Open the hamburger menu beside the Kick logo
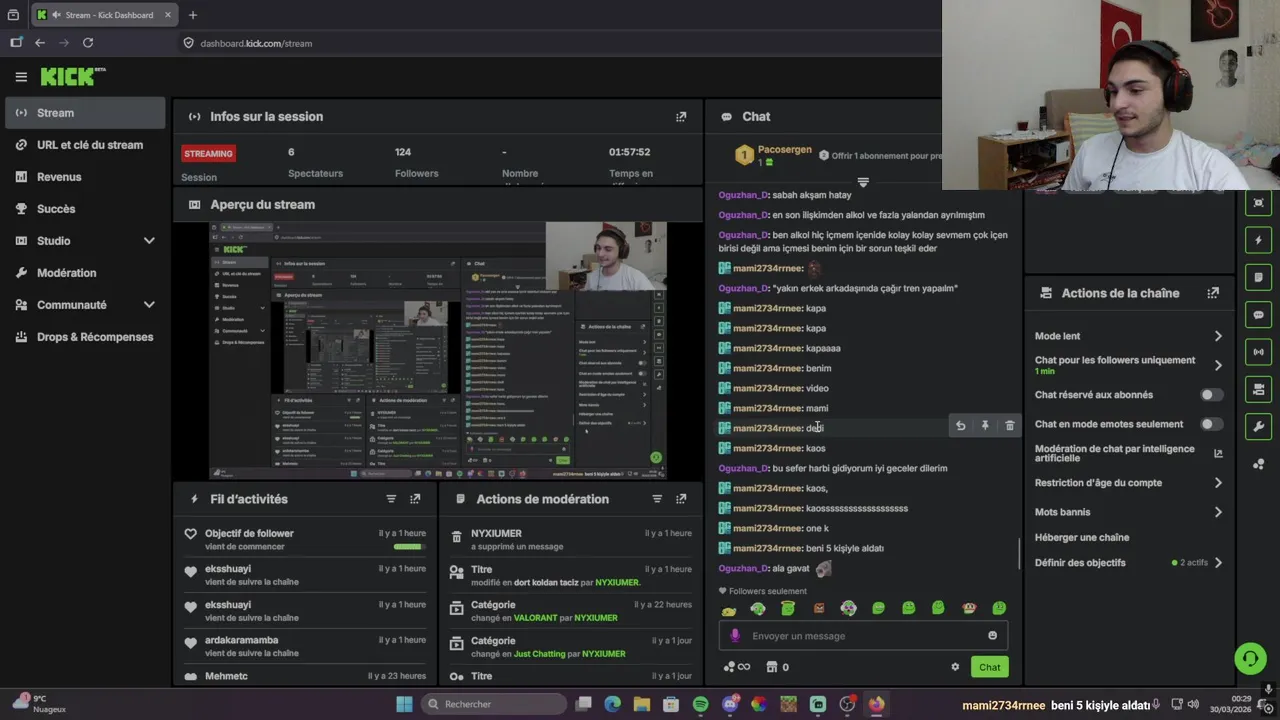This screenshot has width=1280, height=720. 21,76
